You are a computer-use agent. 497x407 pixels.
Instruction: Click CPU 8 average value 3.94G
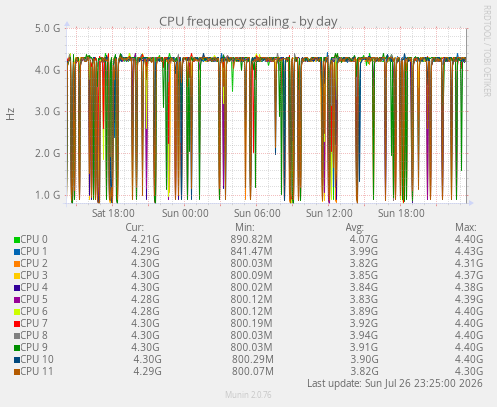coord(364,335)
